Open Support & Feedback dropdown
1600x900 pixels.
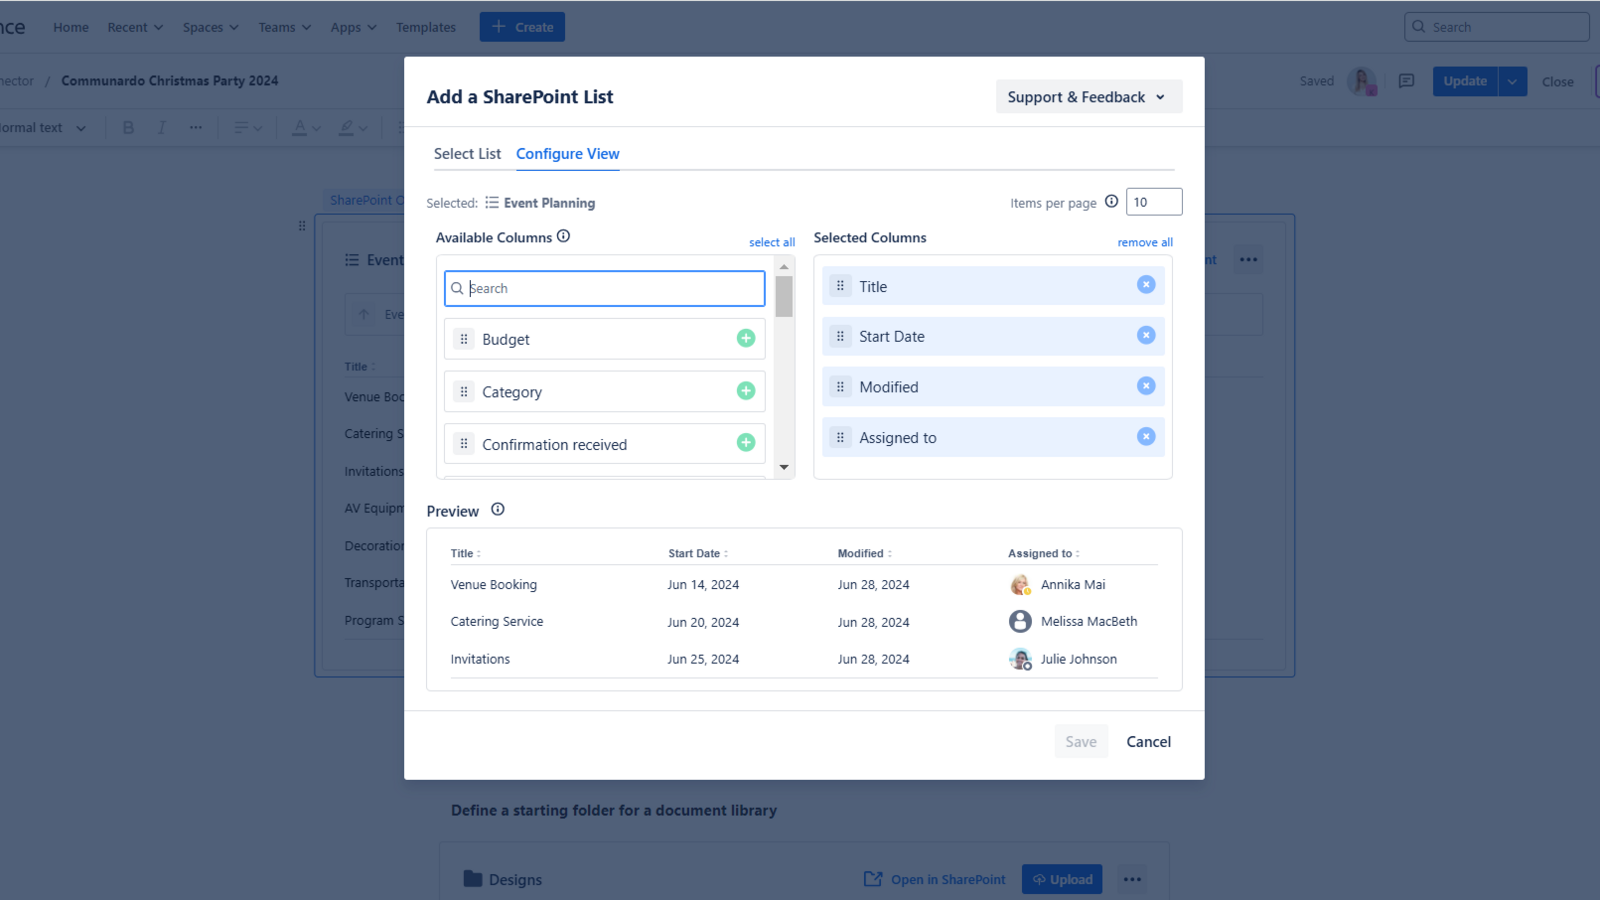click(x=1088, y=97)
